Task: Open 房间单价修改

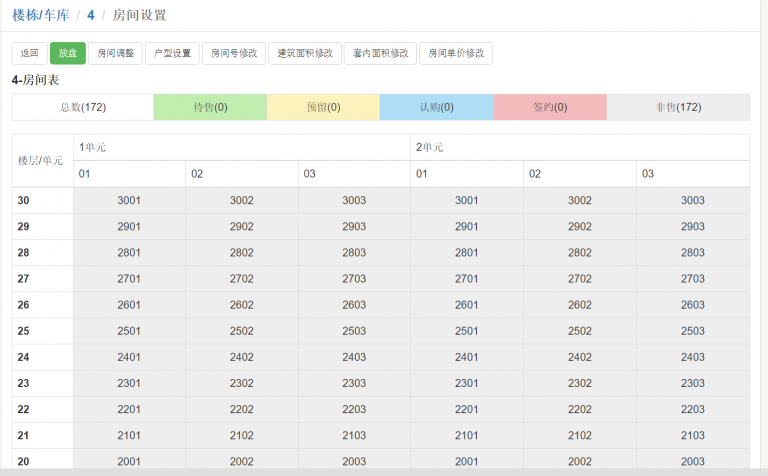Action: pyautogui.click(x=455, y=54)
